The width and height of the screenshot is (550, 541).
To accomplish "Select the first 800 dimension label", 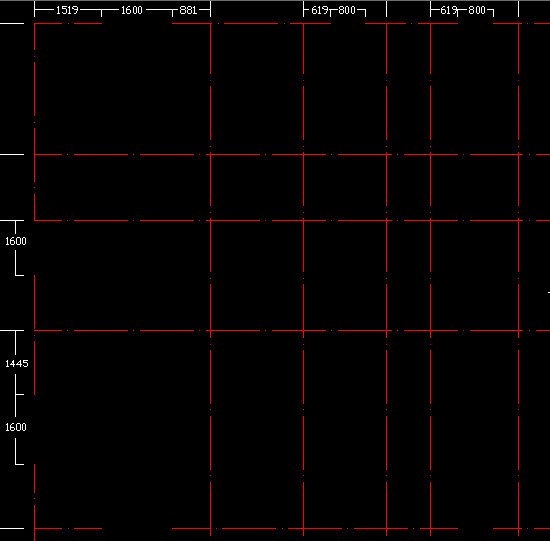I will (x=347, y=11).
